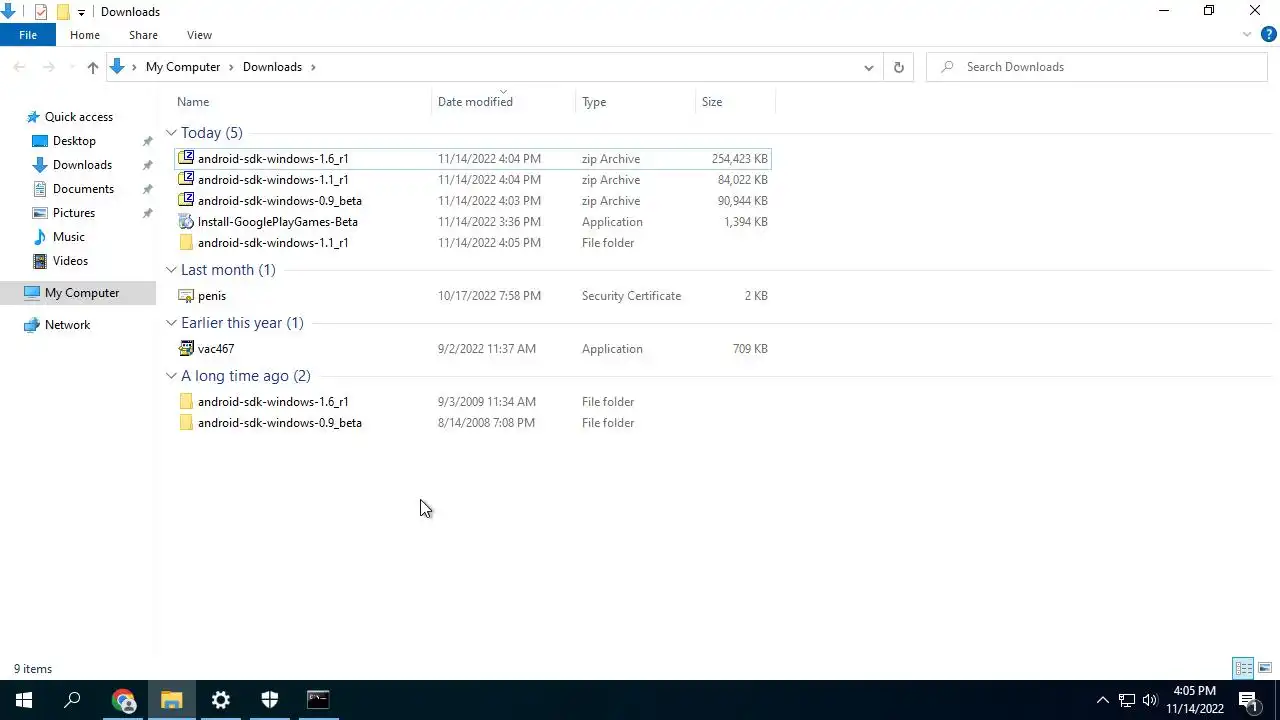Select the Install-GooglePlayGames-Beta application icon
This screenshot has width=1280, height=720.
click(185, 221)
